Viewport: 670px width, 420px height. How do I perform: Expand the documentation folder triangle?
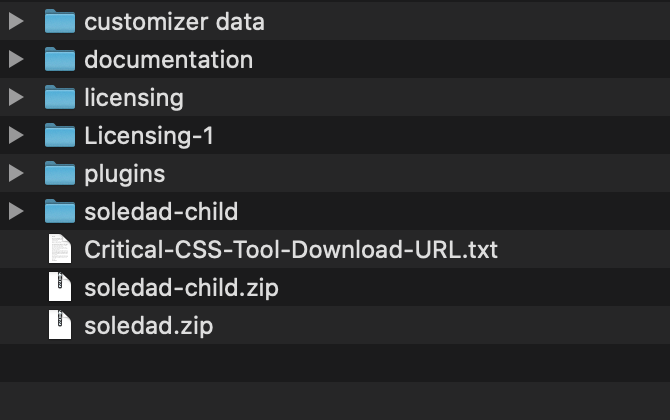[x=16, y=59]
